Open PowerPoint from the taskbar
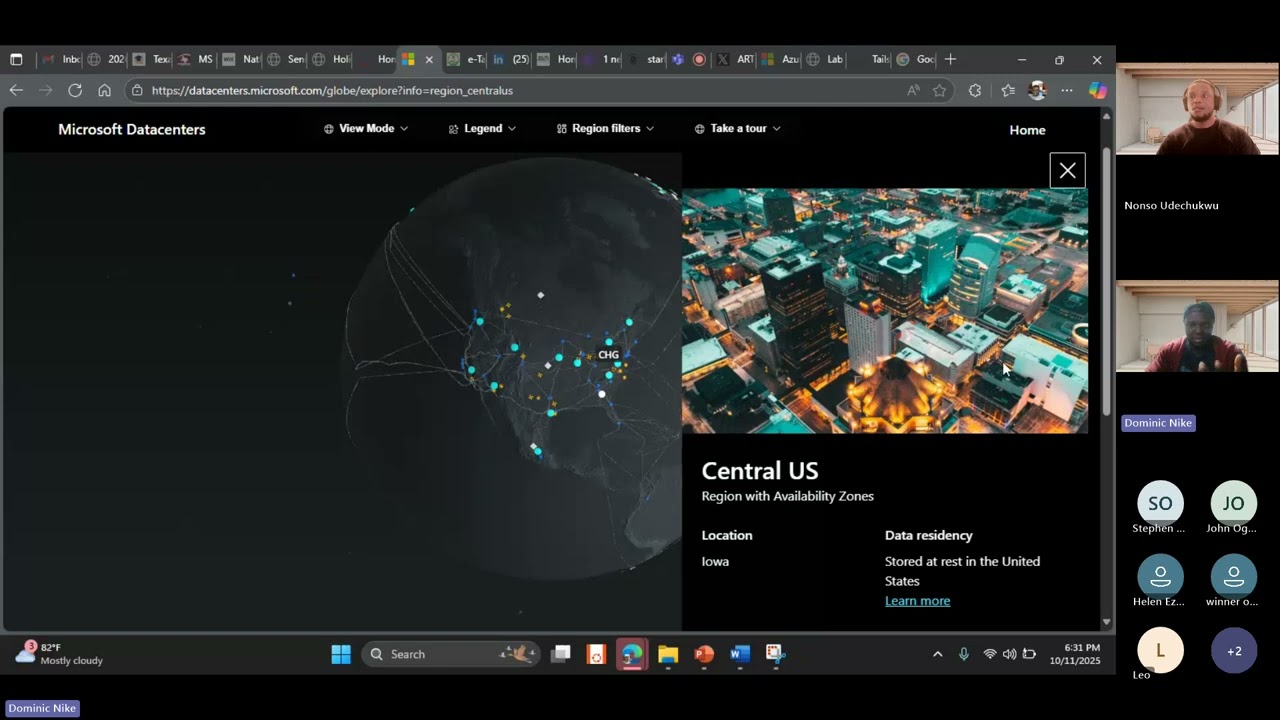The height and width of the screenshot is (720, 1280). pyautogui.click(x=704, y=654)
